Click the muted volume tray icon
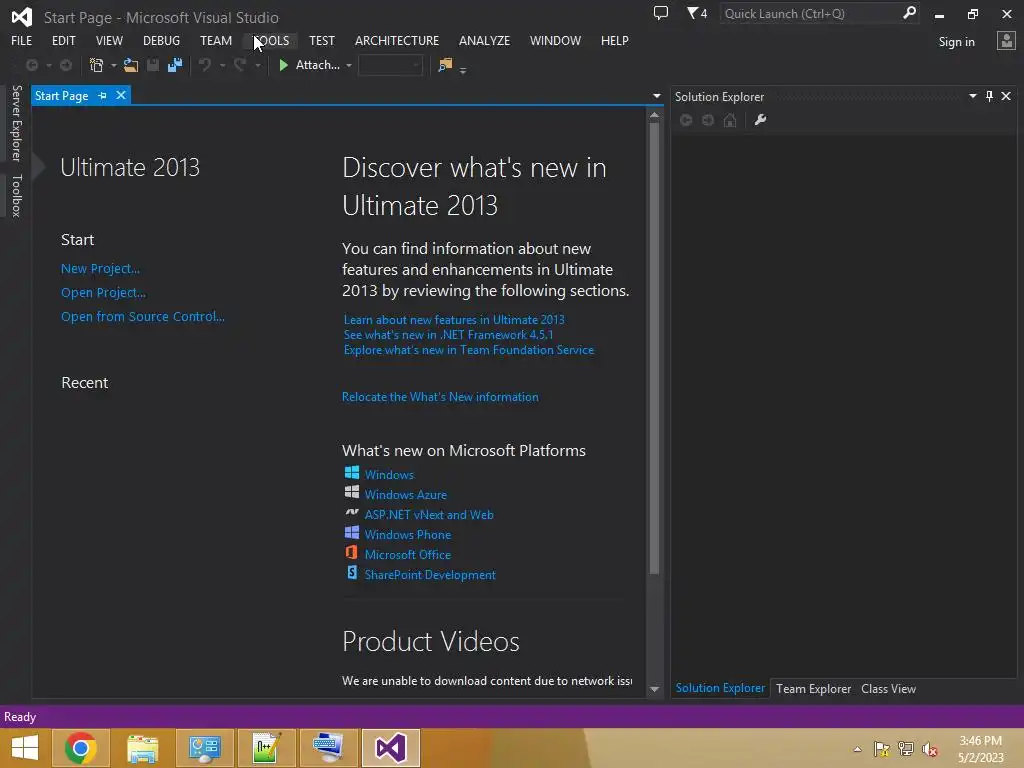This screenshot has width=1024, height=768. [x=930, y=750]
